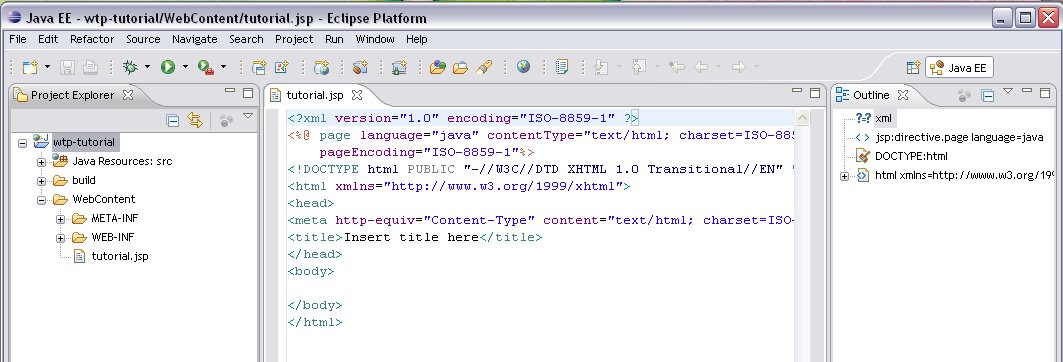Click the New wizard icon in toolbar
The width and height of the screenshot is (1063, 362).
[x=29, y=67]
